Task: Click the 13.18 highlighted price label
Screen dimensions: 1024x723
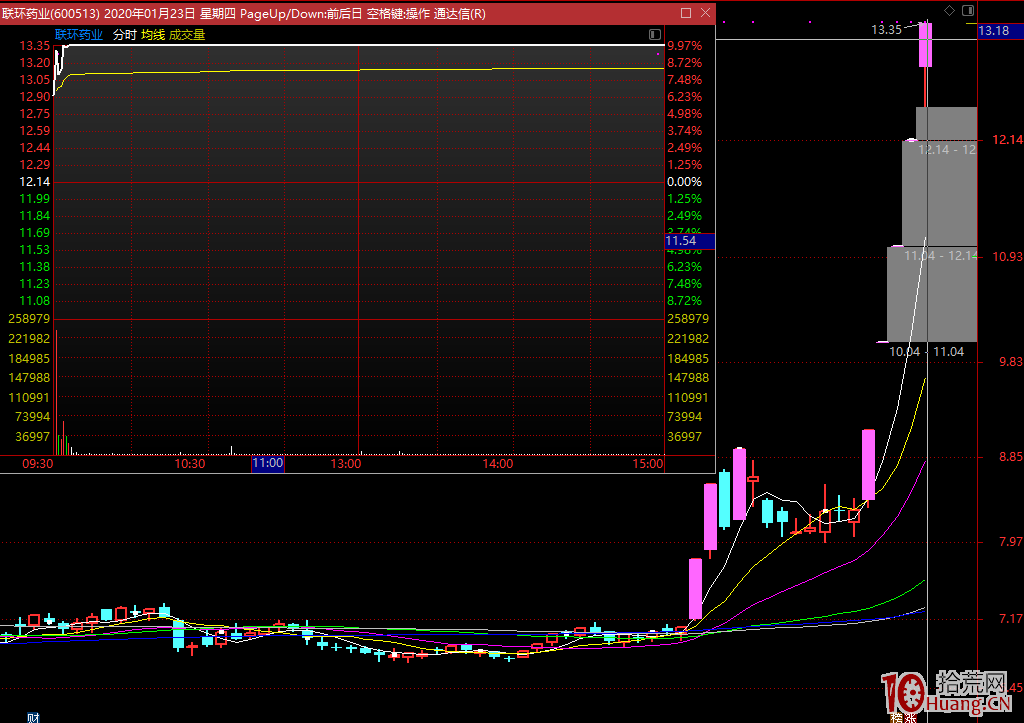Action: [x=993, y=31]
